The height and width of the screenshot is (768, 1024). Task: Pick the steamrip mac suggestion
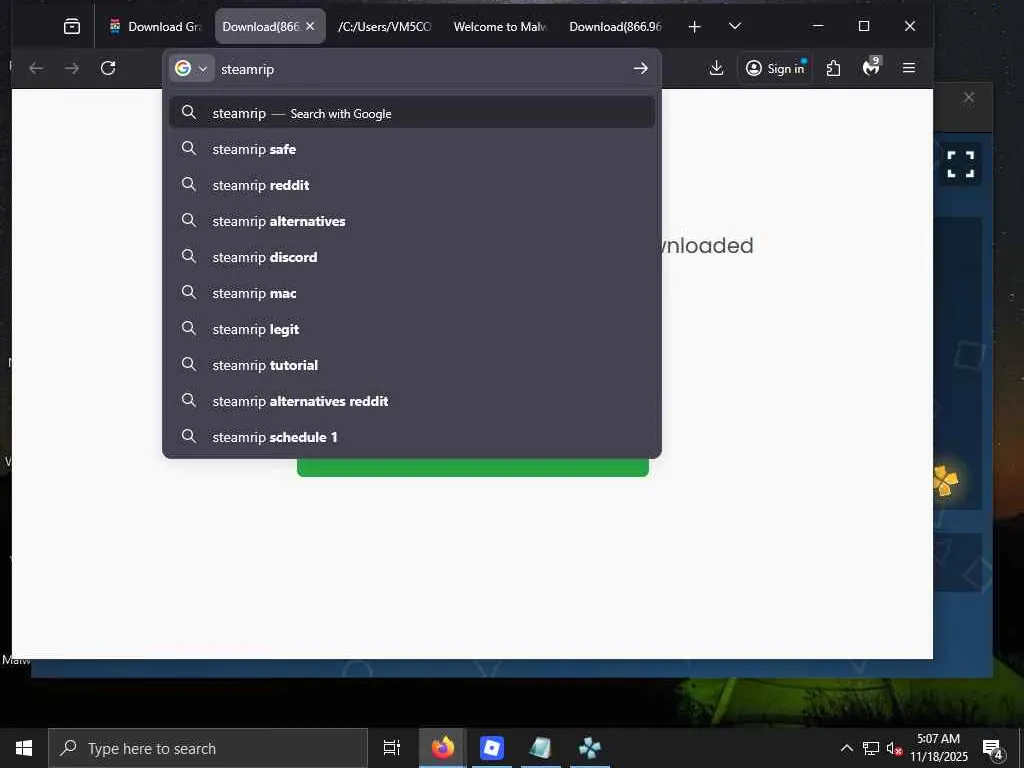point(411,293)
